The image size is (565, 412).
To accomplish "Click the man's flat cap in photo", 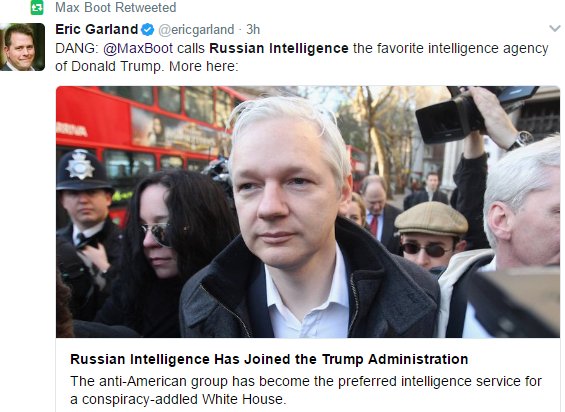I will click(431, 219).
